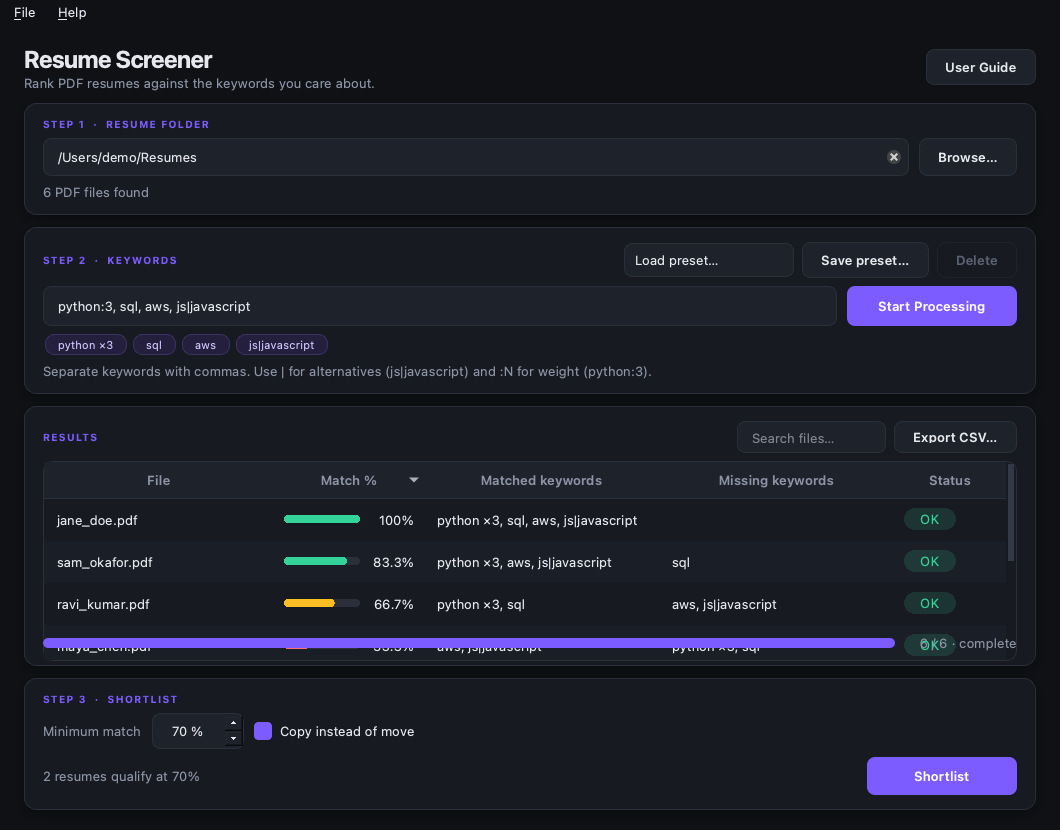This screenshot has width=1060, height=830.
Task: Select ravi_kumar.pdf row
Action: pyautogui.click(x=525, y=604)
